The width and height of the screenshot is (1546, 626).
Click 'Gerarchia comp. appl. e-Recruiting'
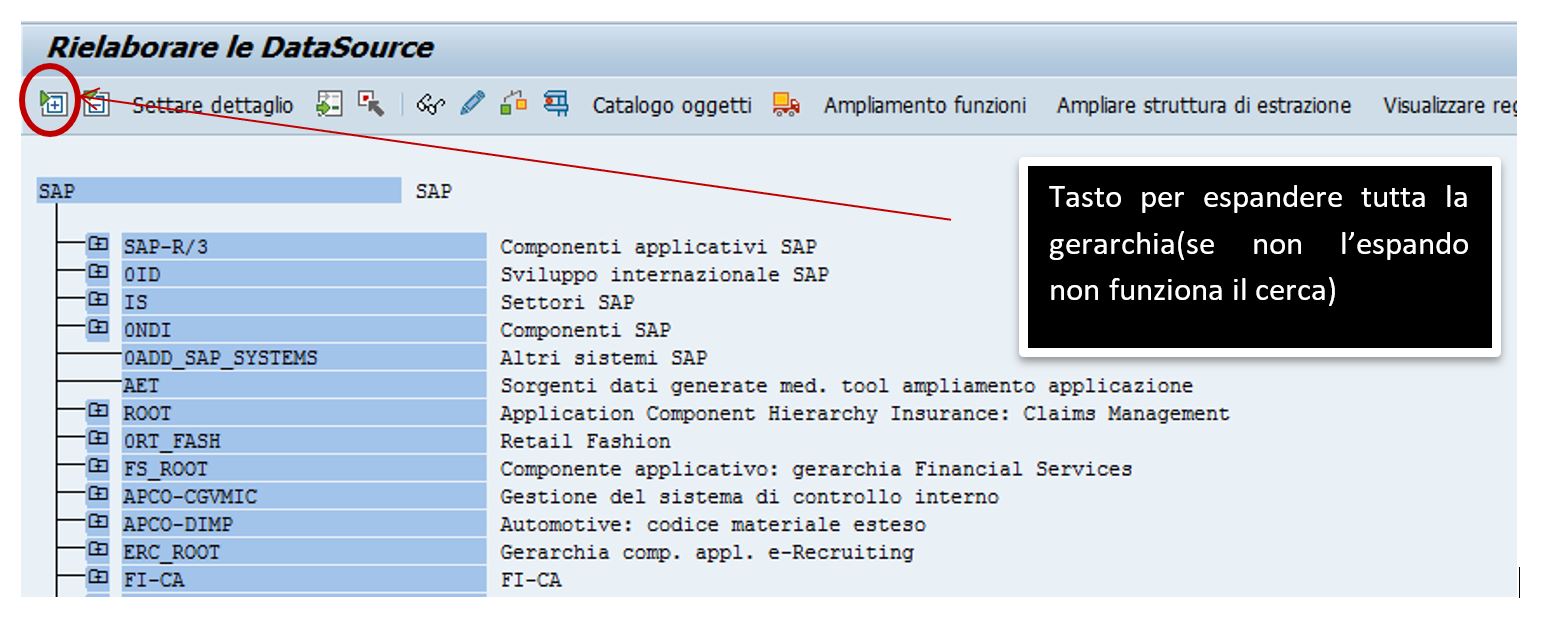[x=707, y=554]
